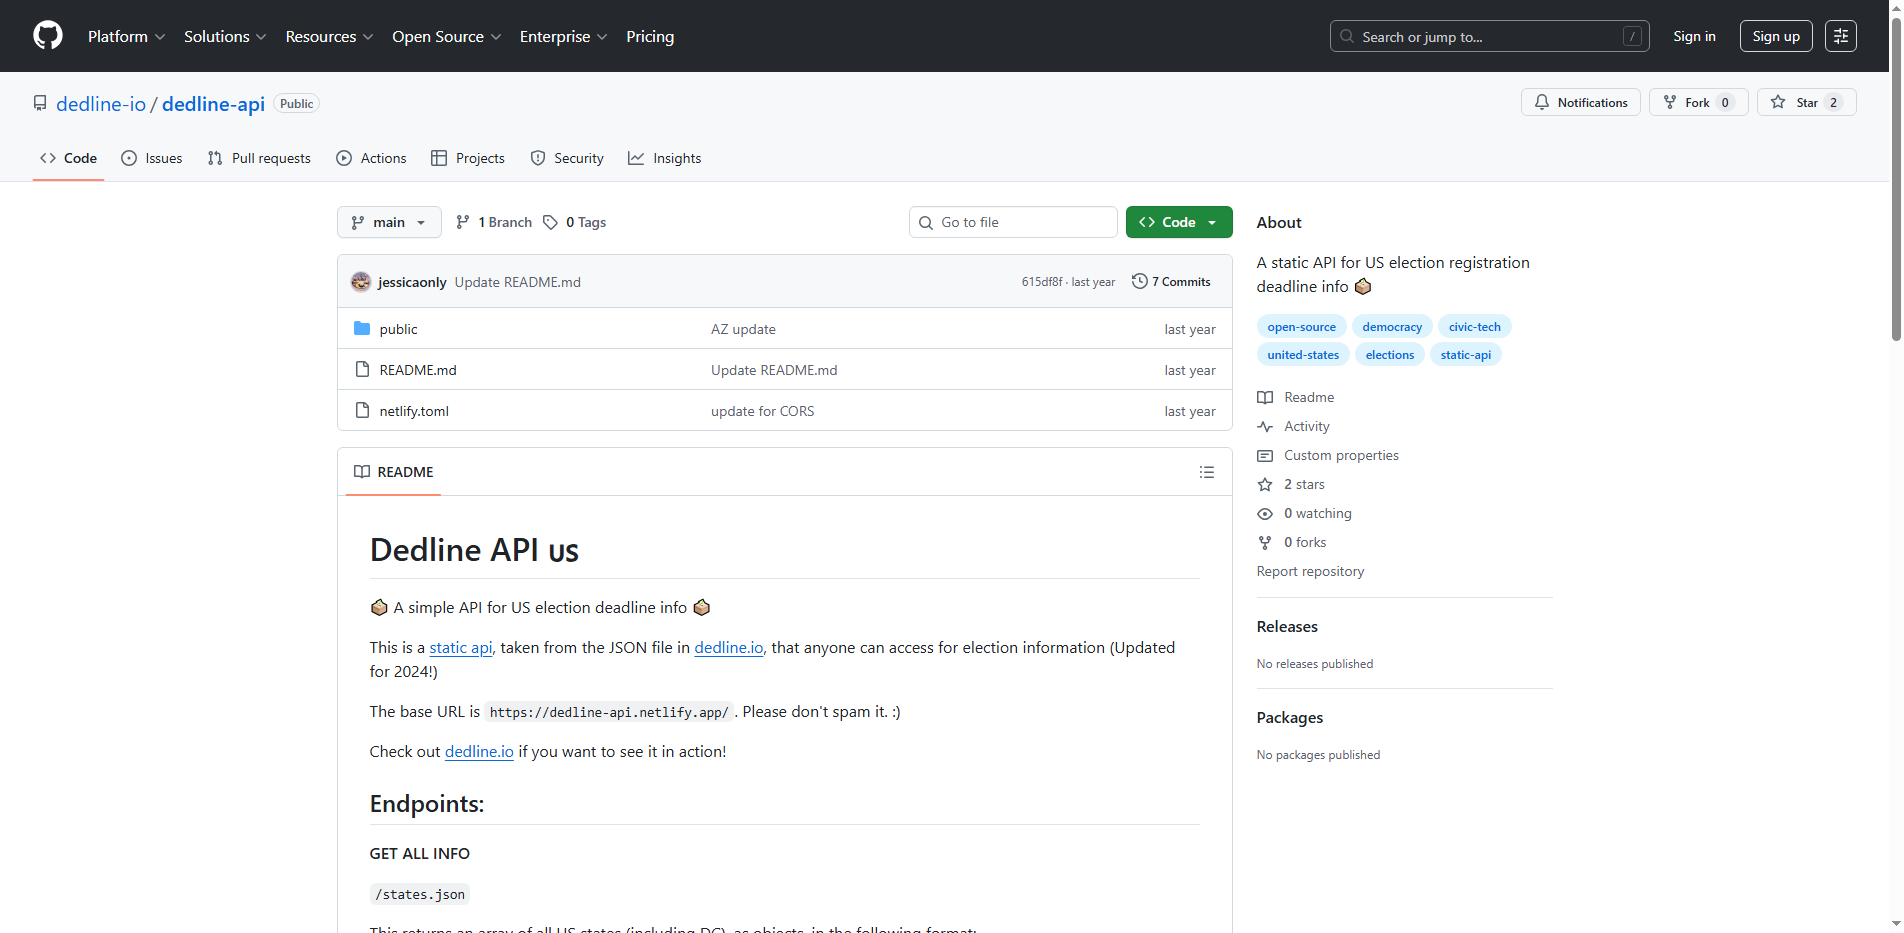Image resolution: width=1904 pixels, height=933 pixels.
Task: Click the tags icon showing '0 Tags'
Action: [x=551, y=221]
